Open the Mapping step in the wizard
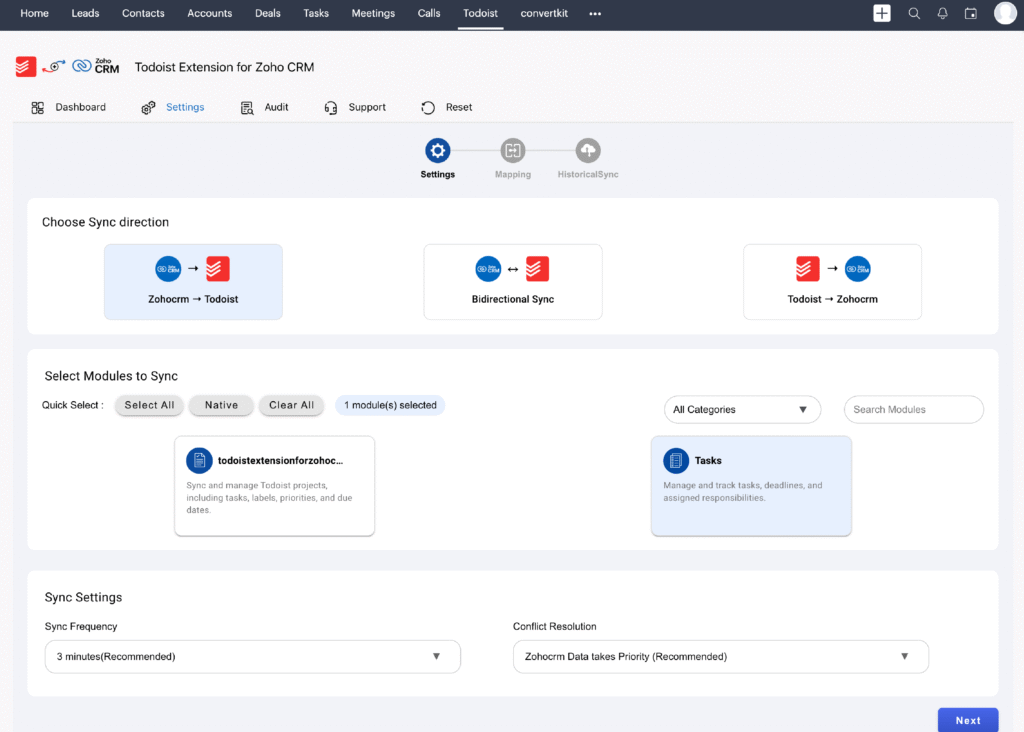This screenshot has width=1024, height=732. click(x=512, y=151)
